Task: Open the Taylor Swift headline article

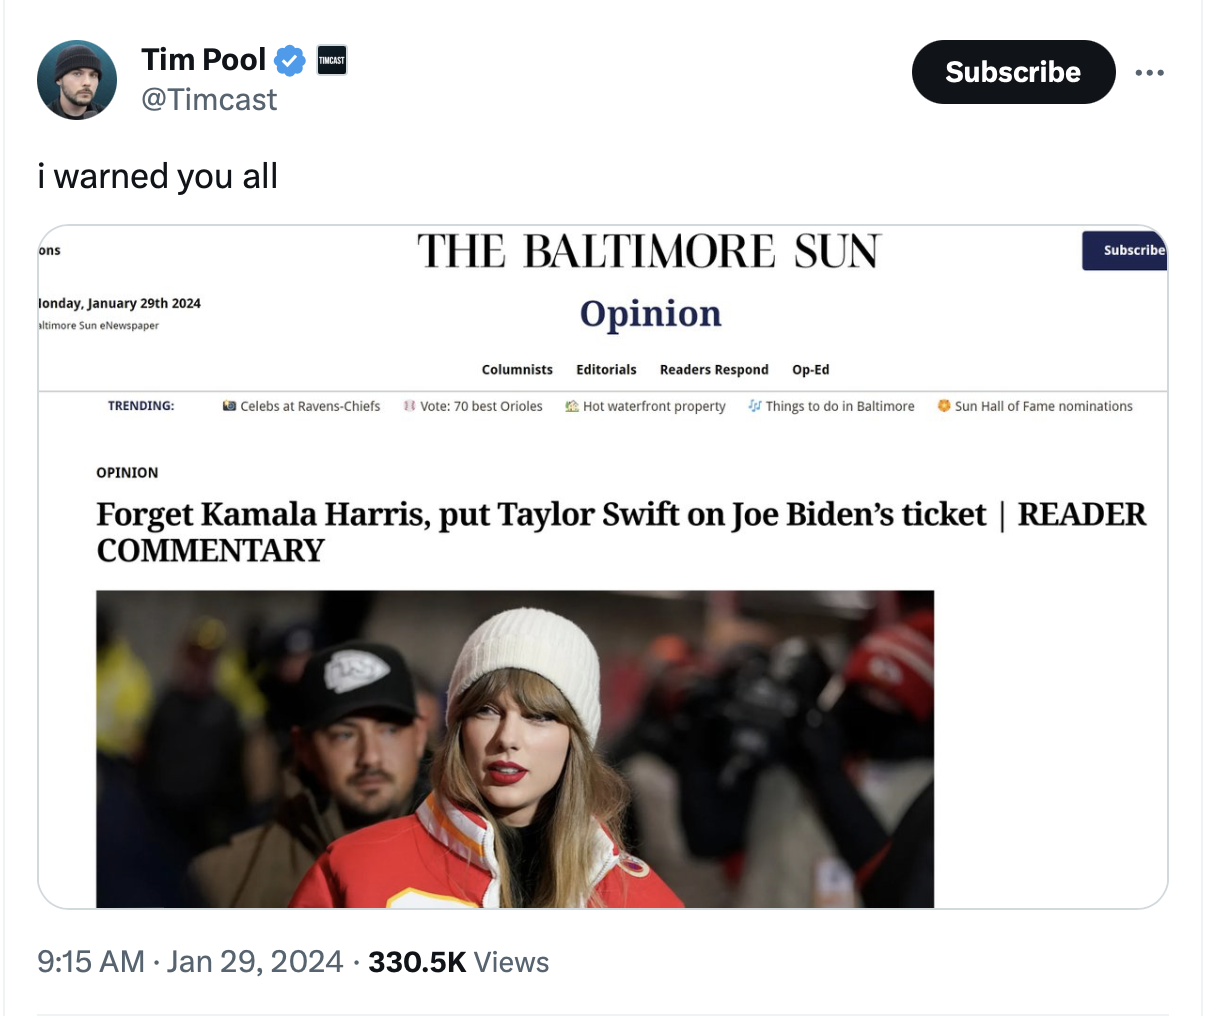Action: 621,532
